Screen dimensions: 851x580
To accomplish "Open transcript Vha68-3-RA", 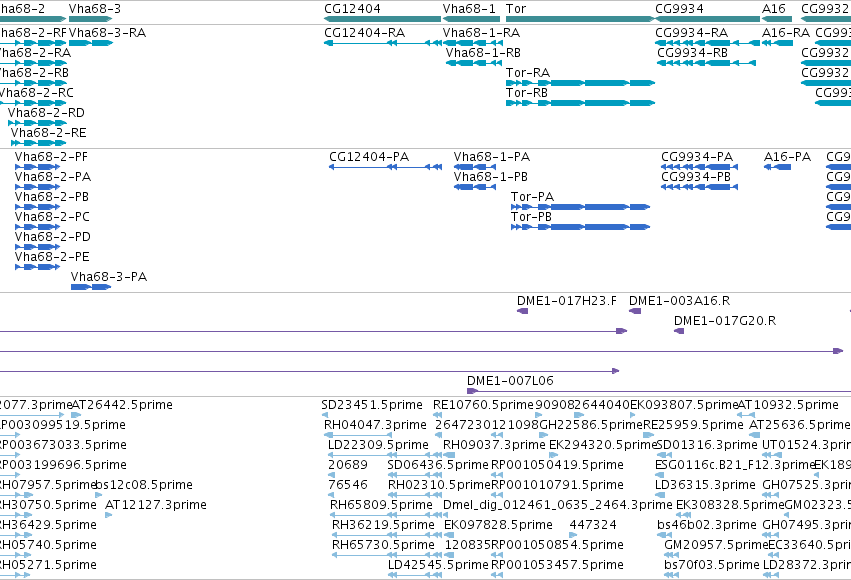I will (107, 33).
